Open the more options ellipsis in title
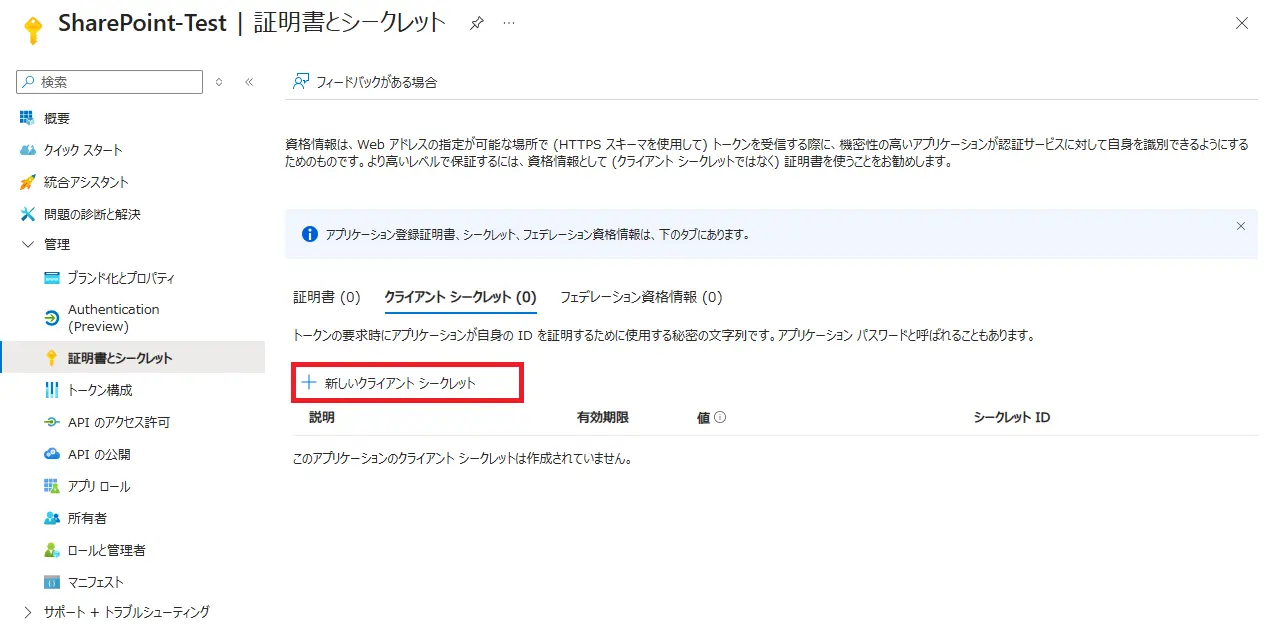Screen dimensions: 1278x642 [x=509, y=23]
